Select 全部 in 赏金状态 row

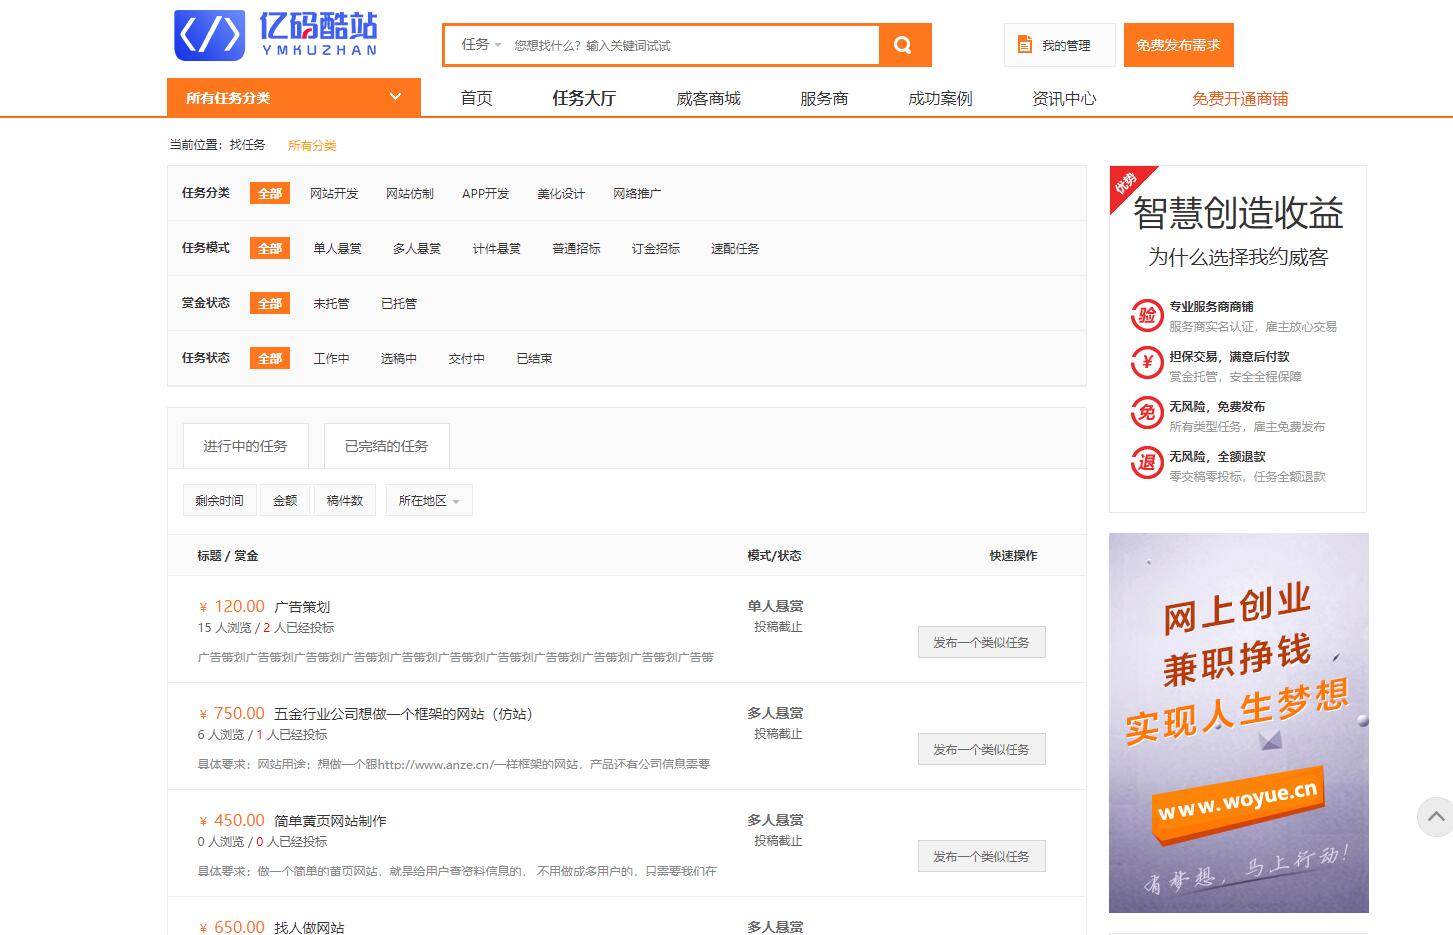point(270,303)
